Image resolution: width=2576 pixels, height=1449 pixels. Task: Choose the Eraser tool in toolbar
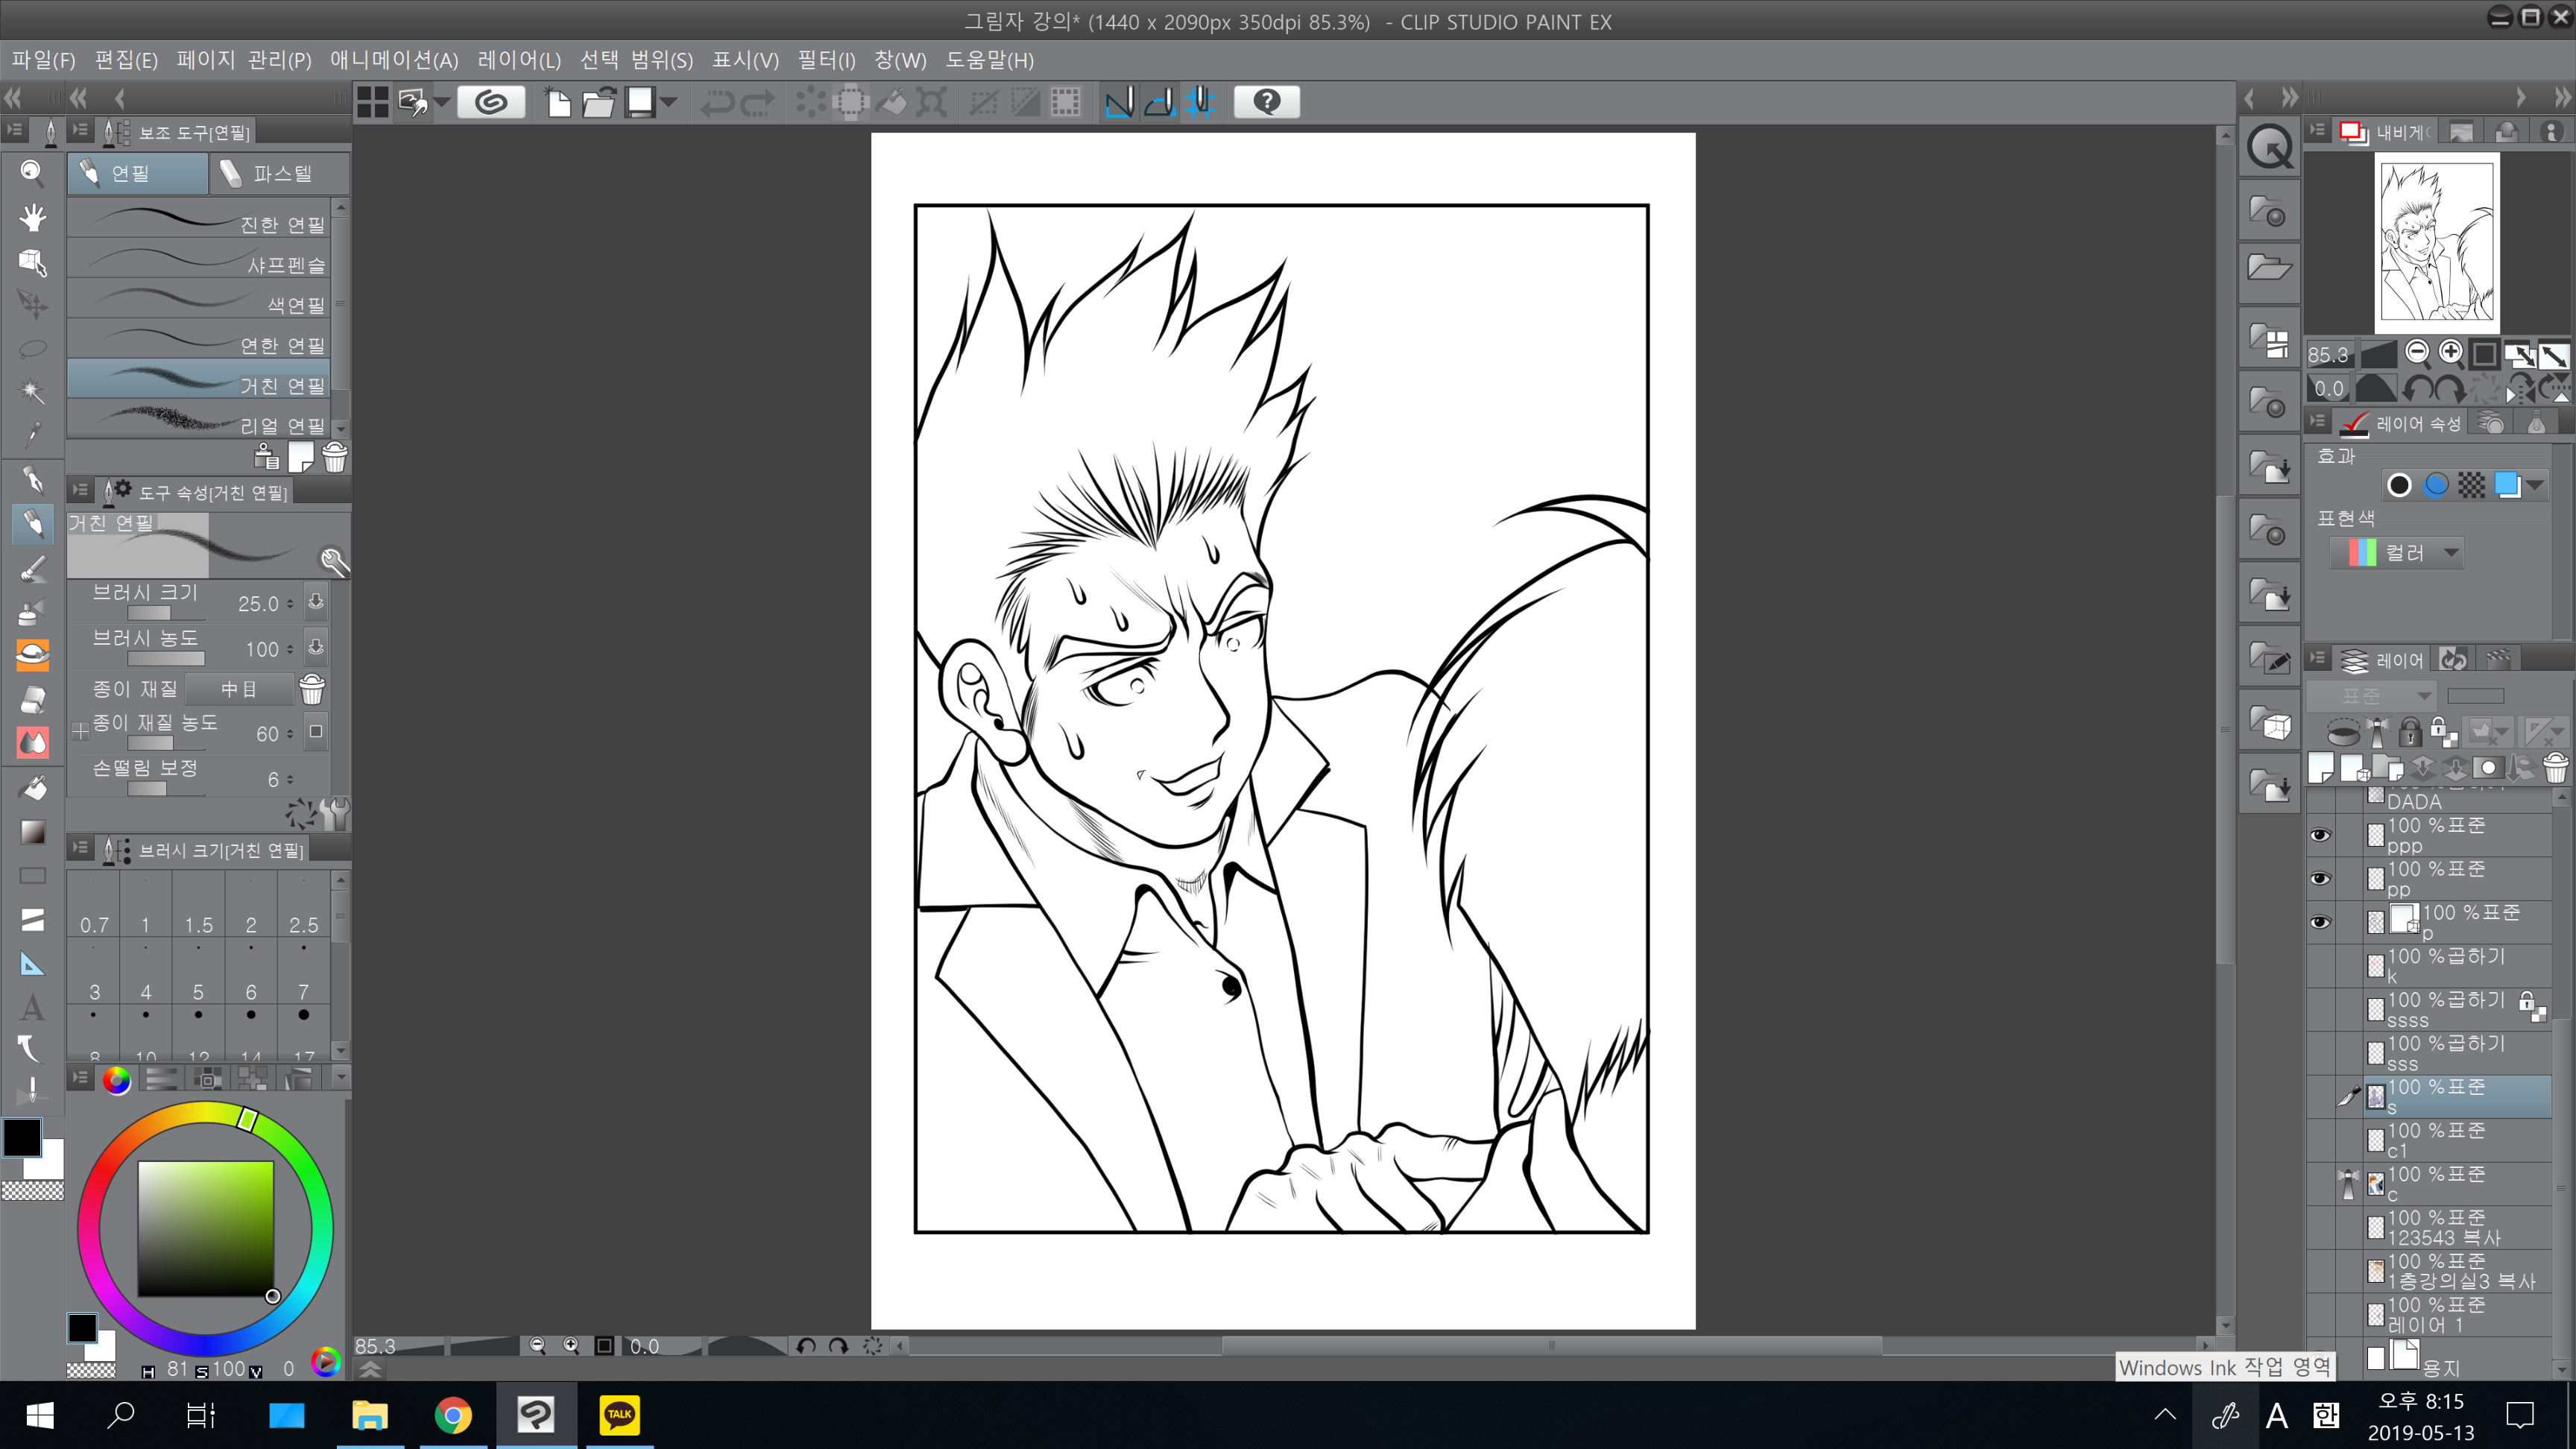click(x=32, y=698)
